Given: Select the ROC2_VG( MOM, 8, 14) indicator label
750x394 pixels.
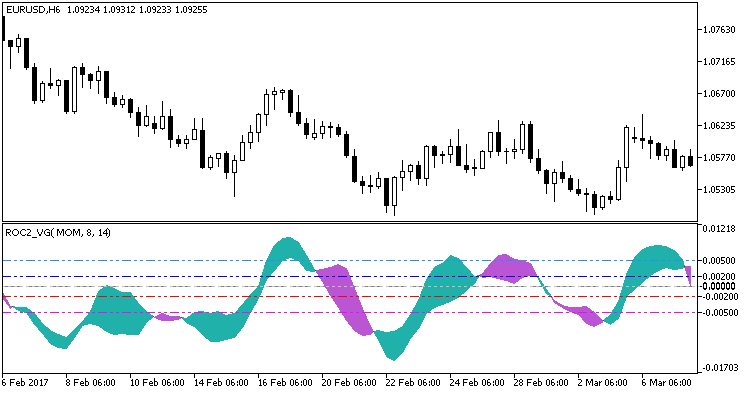Looking at the screenshot, I should (x=58, y=233).
